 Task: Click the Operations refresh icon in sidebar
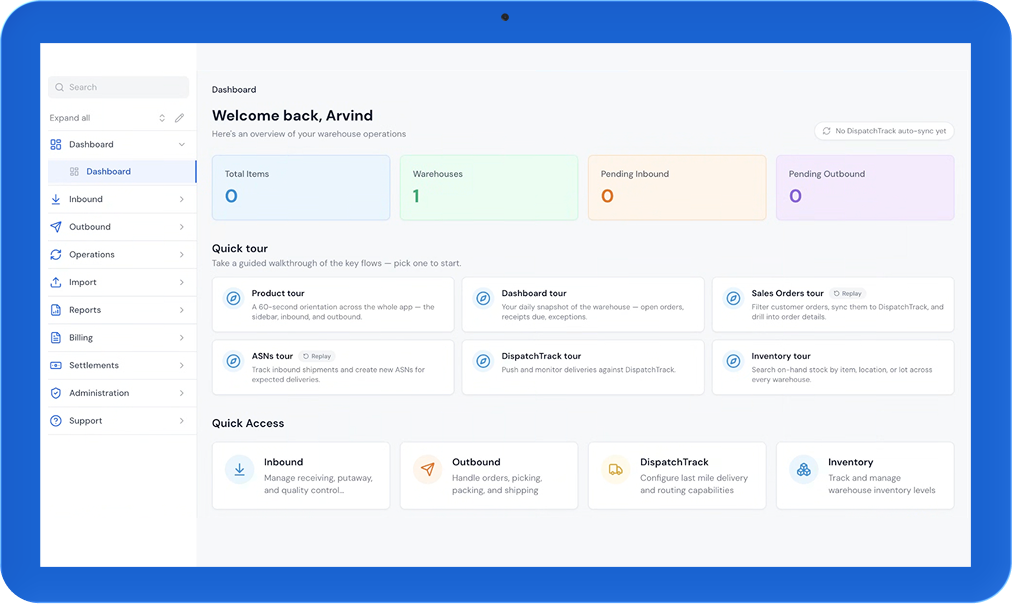tap(56, 255)
